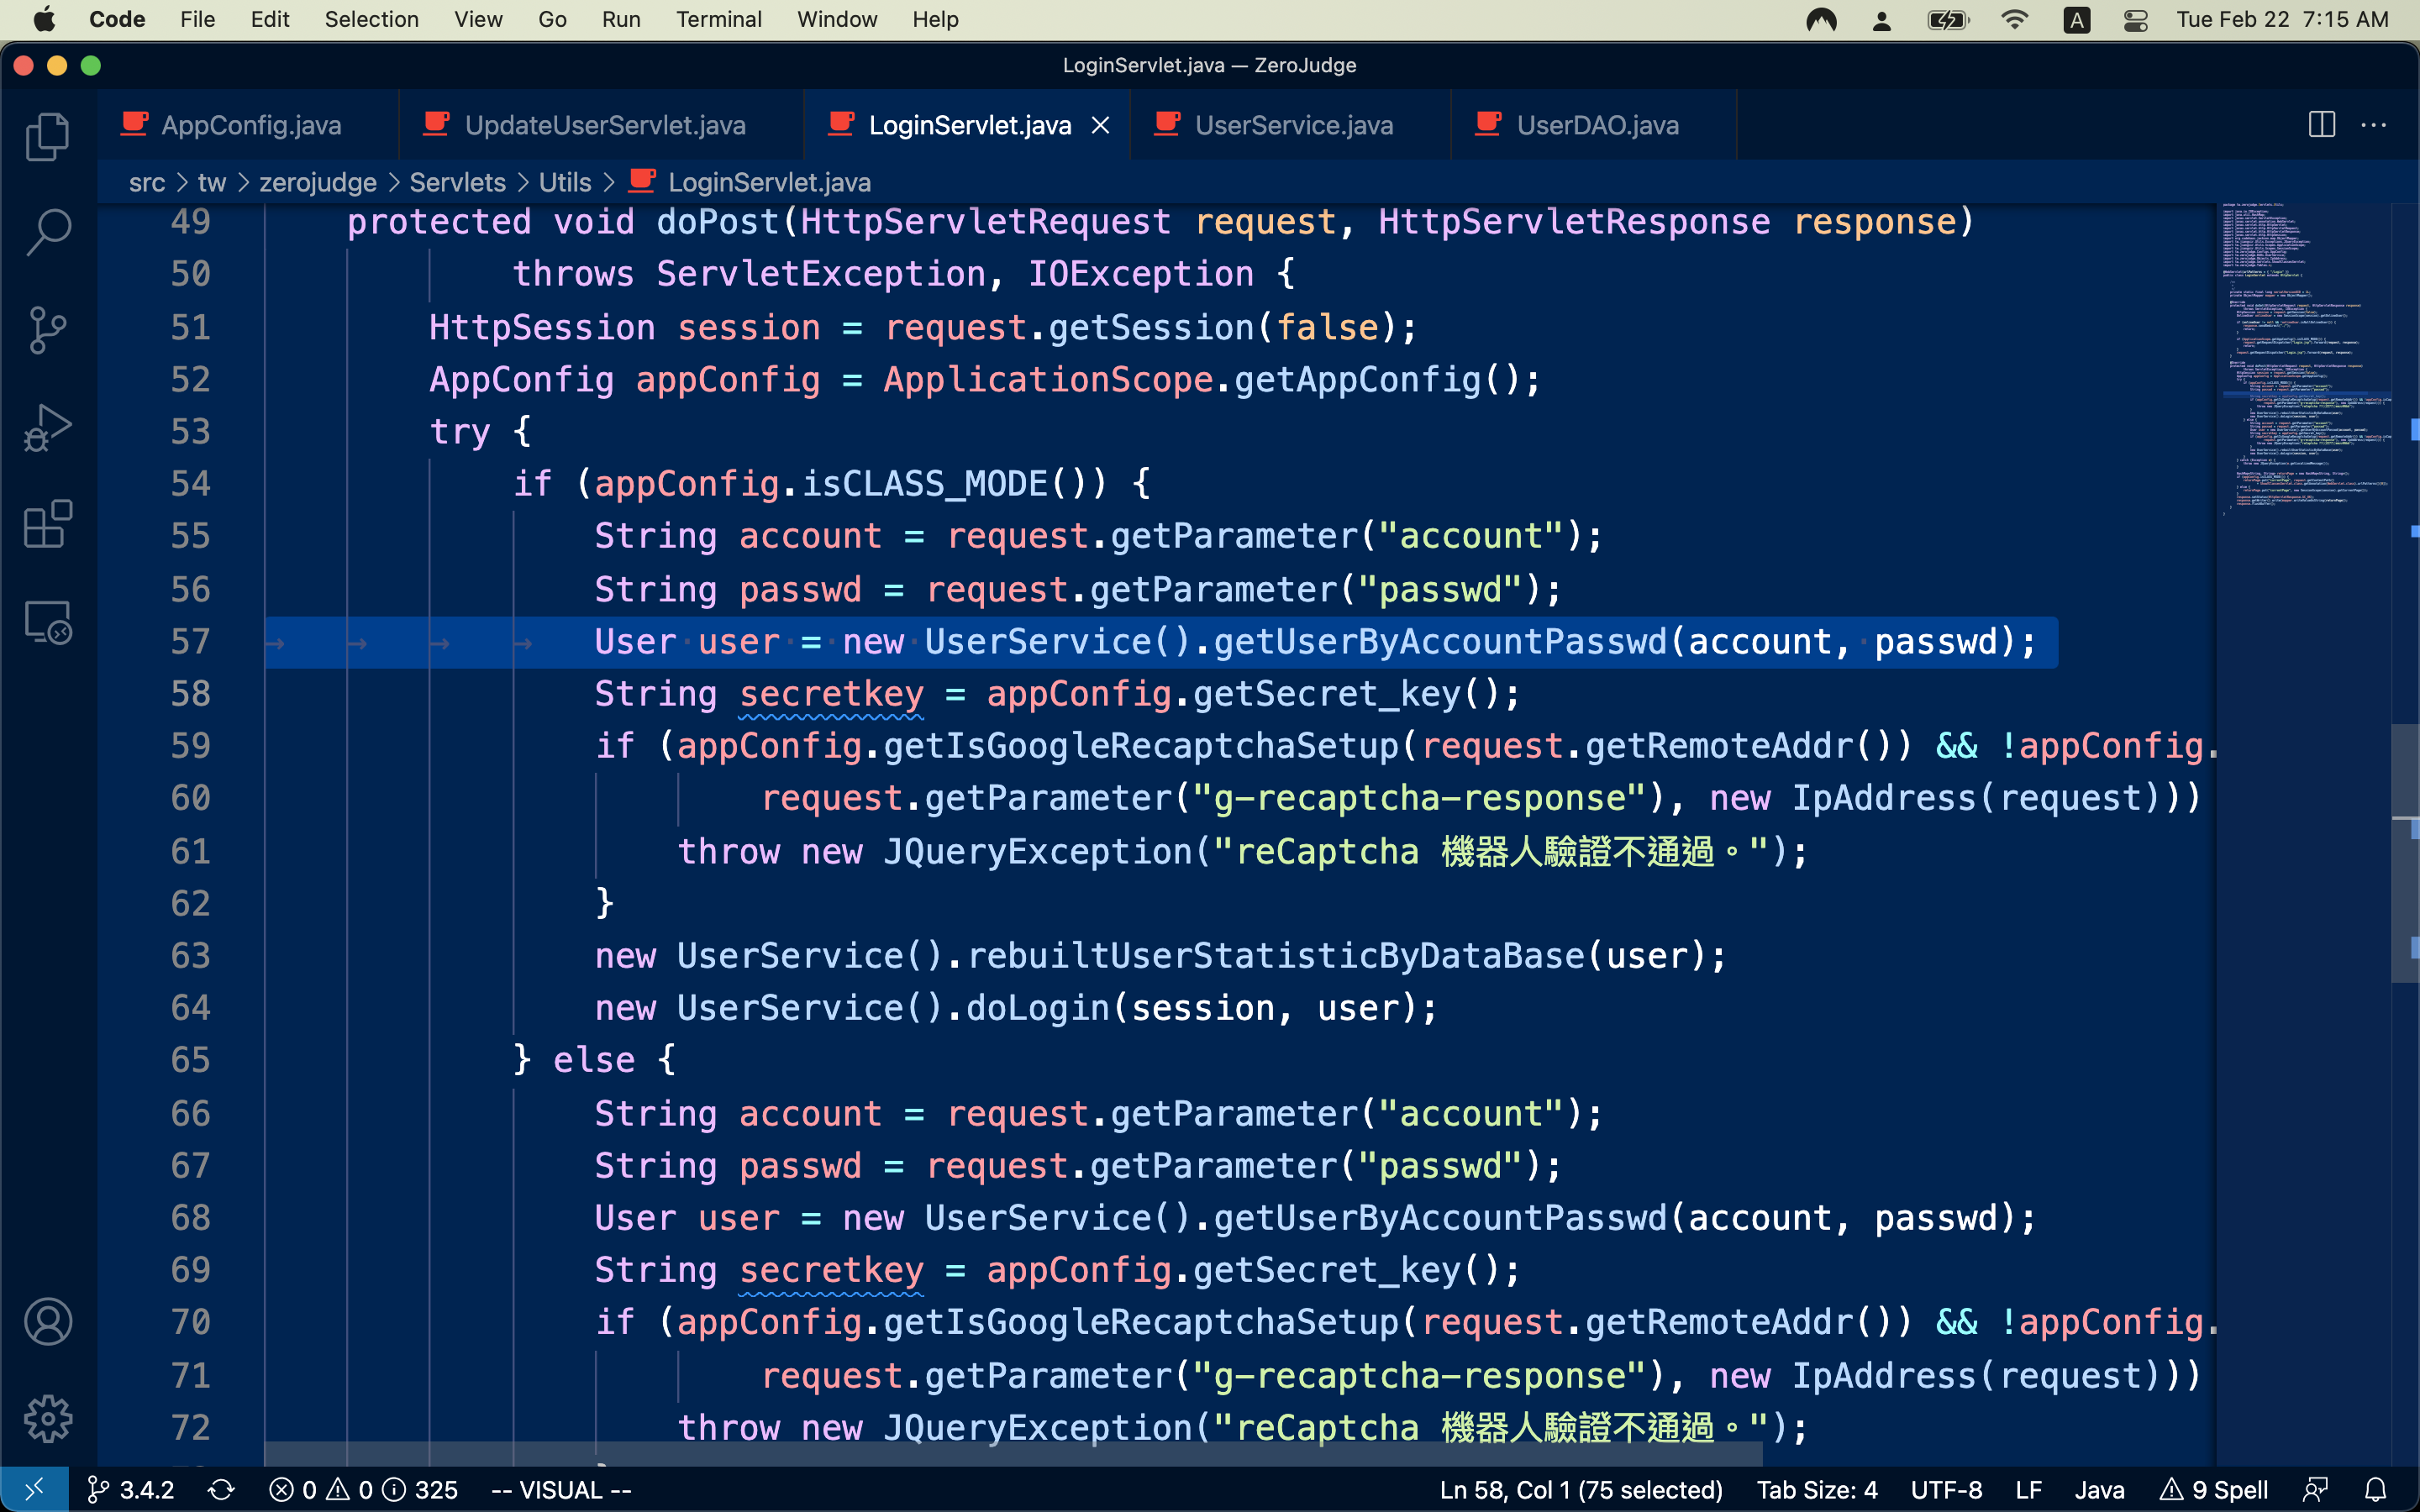The height and width of the screenshot is (1512, 2420).
Task: Change end of line sequence LF
Action: click(x=2028, y=1490)
